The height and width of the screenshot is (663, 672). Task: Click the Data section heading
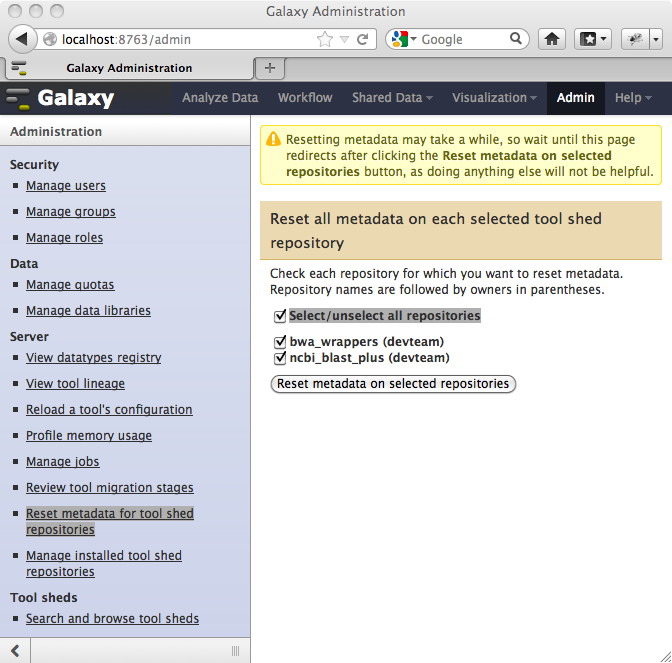point(24,264)
